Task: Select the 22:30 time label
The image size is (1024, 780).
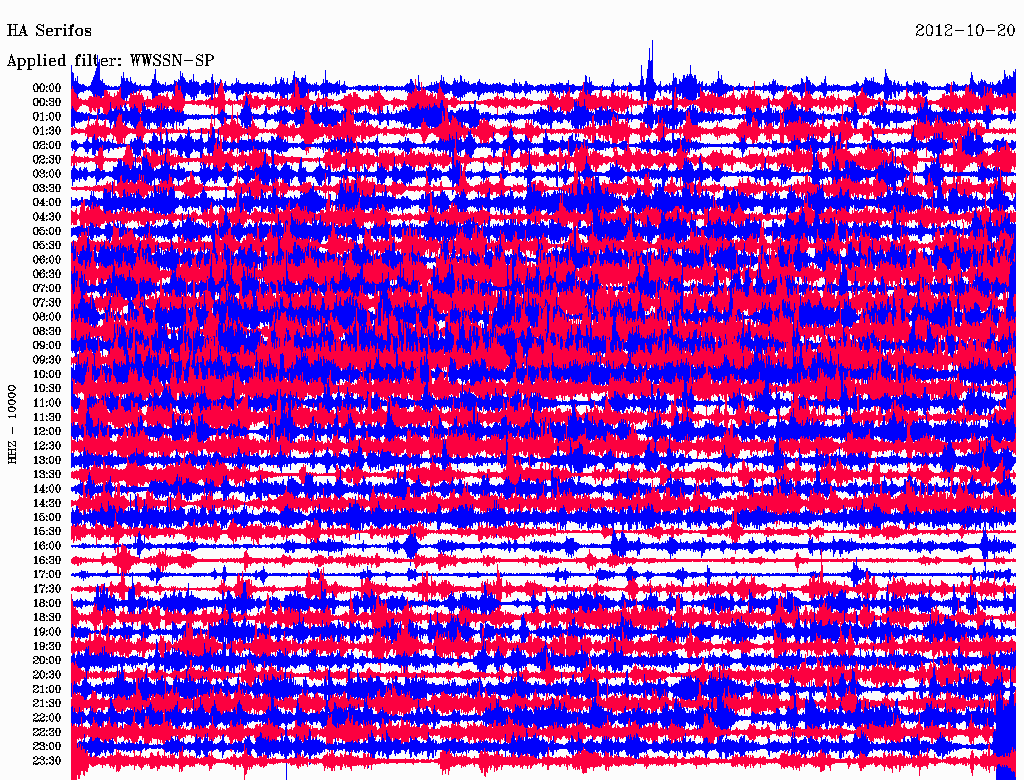Action: coord(47,732)
